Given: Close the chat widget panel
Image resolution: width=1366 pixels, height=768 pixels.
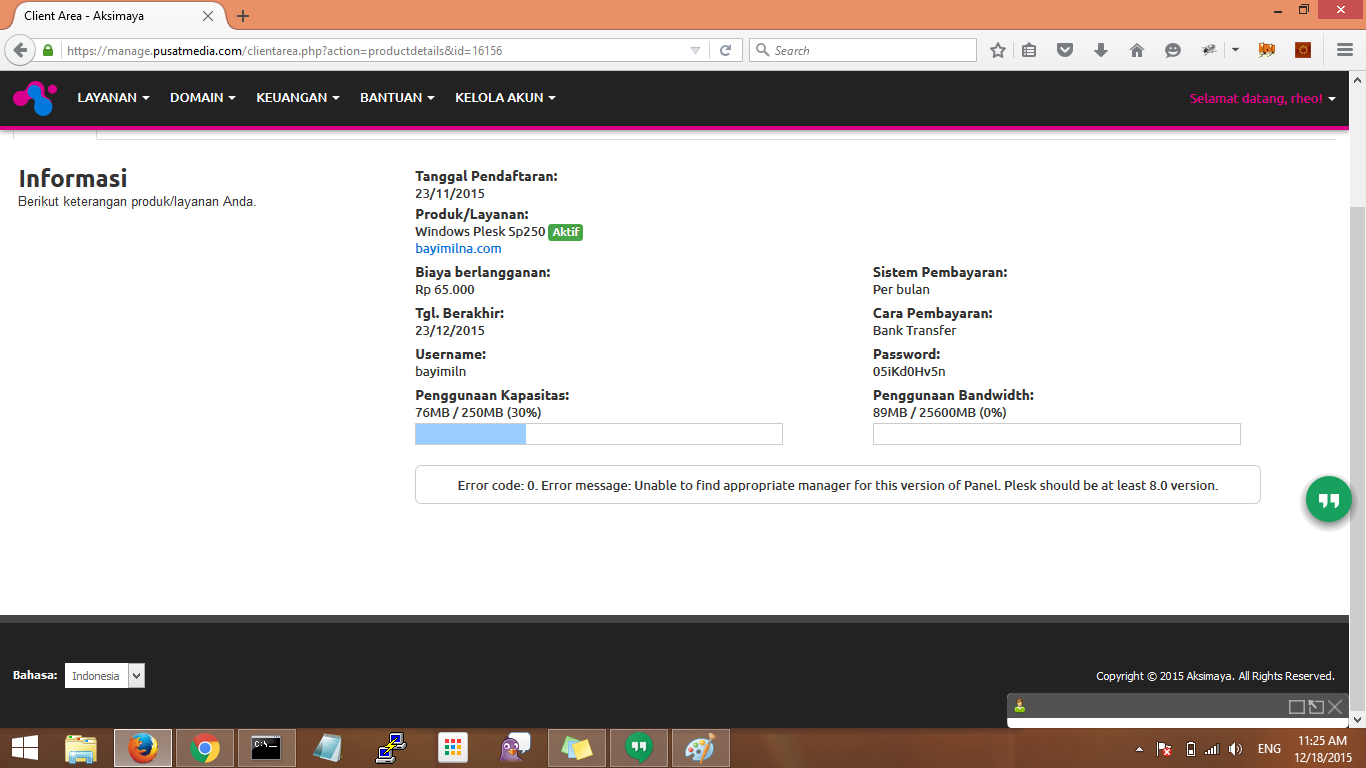Looking at the screenshot, I should (x=1335, y=707).
